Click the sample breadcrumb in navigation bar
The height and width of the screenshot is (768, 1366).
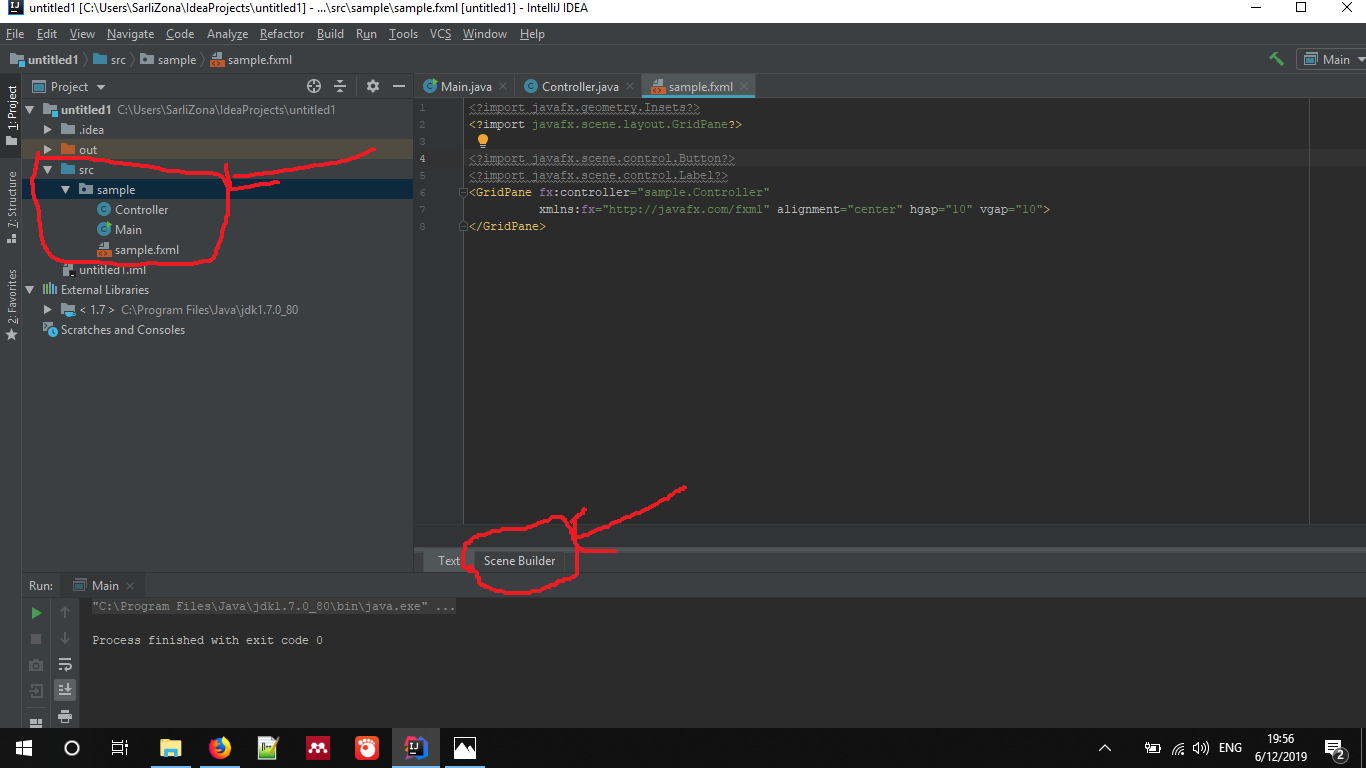click(x=168, y=60)
